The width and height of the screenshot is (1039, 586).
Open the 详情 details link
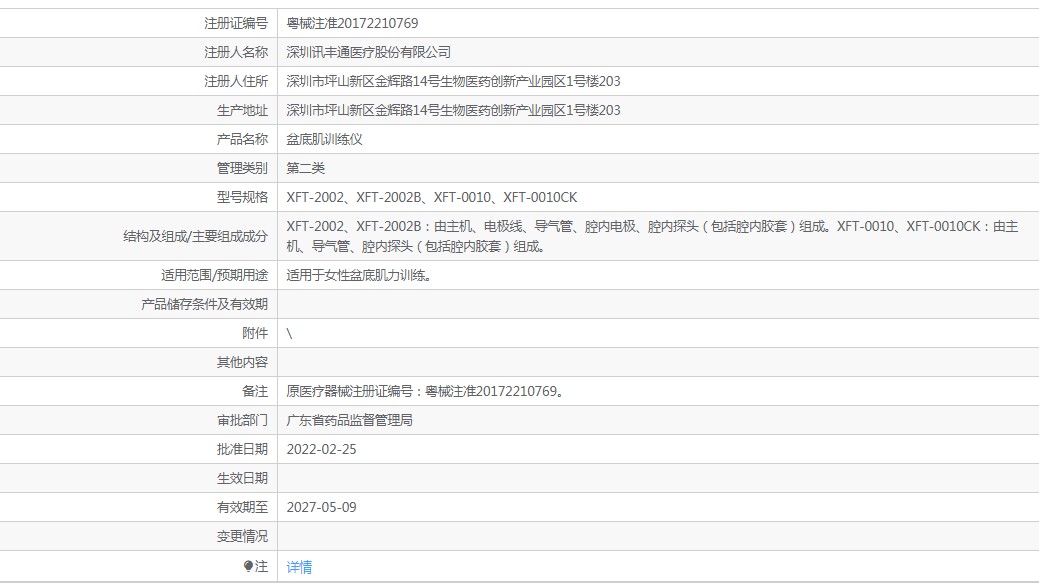coord(299,567)
